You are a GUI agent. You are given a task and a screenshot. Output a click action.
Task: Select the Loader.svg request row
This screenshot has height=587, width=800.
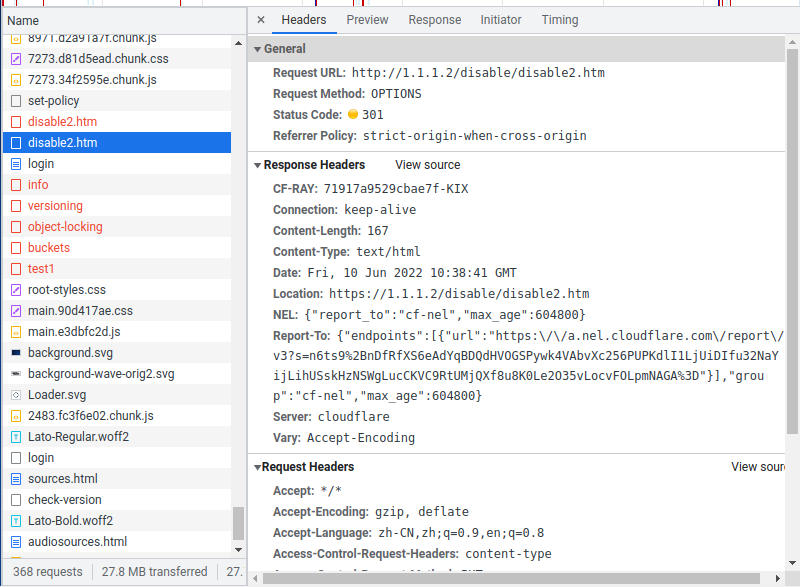[117, 395]
